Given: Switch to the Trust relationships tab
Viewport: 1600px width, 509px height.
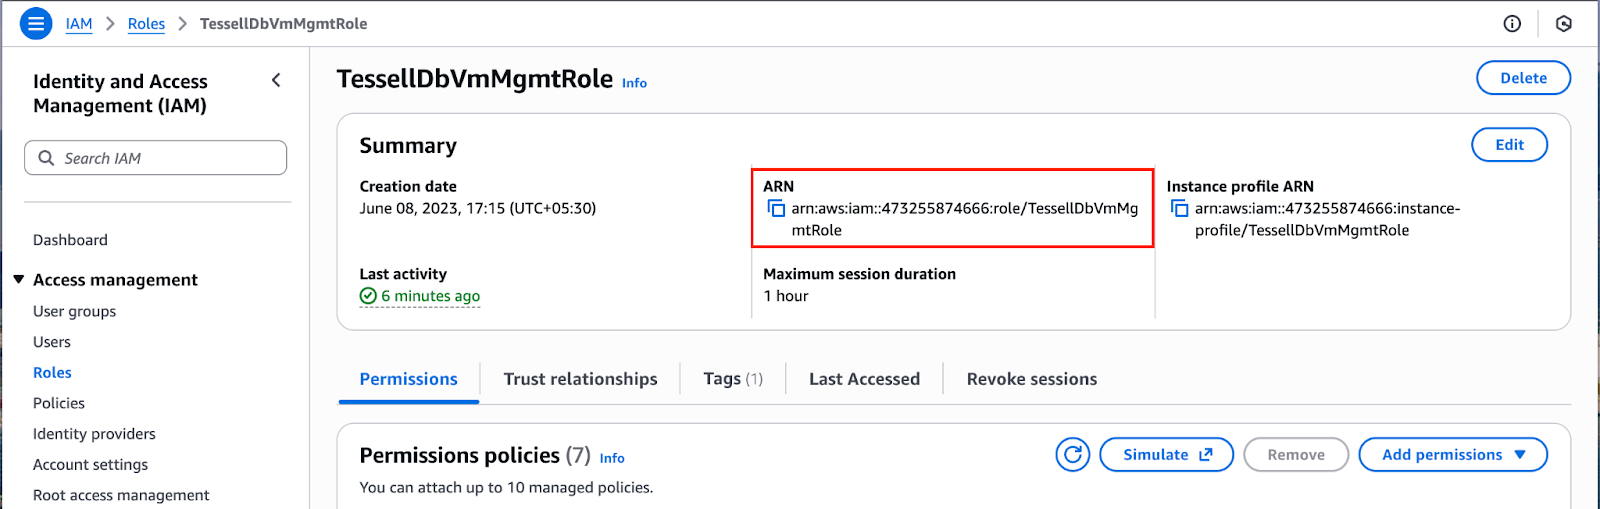Looking at the screenshot, I should (580, 379).
